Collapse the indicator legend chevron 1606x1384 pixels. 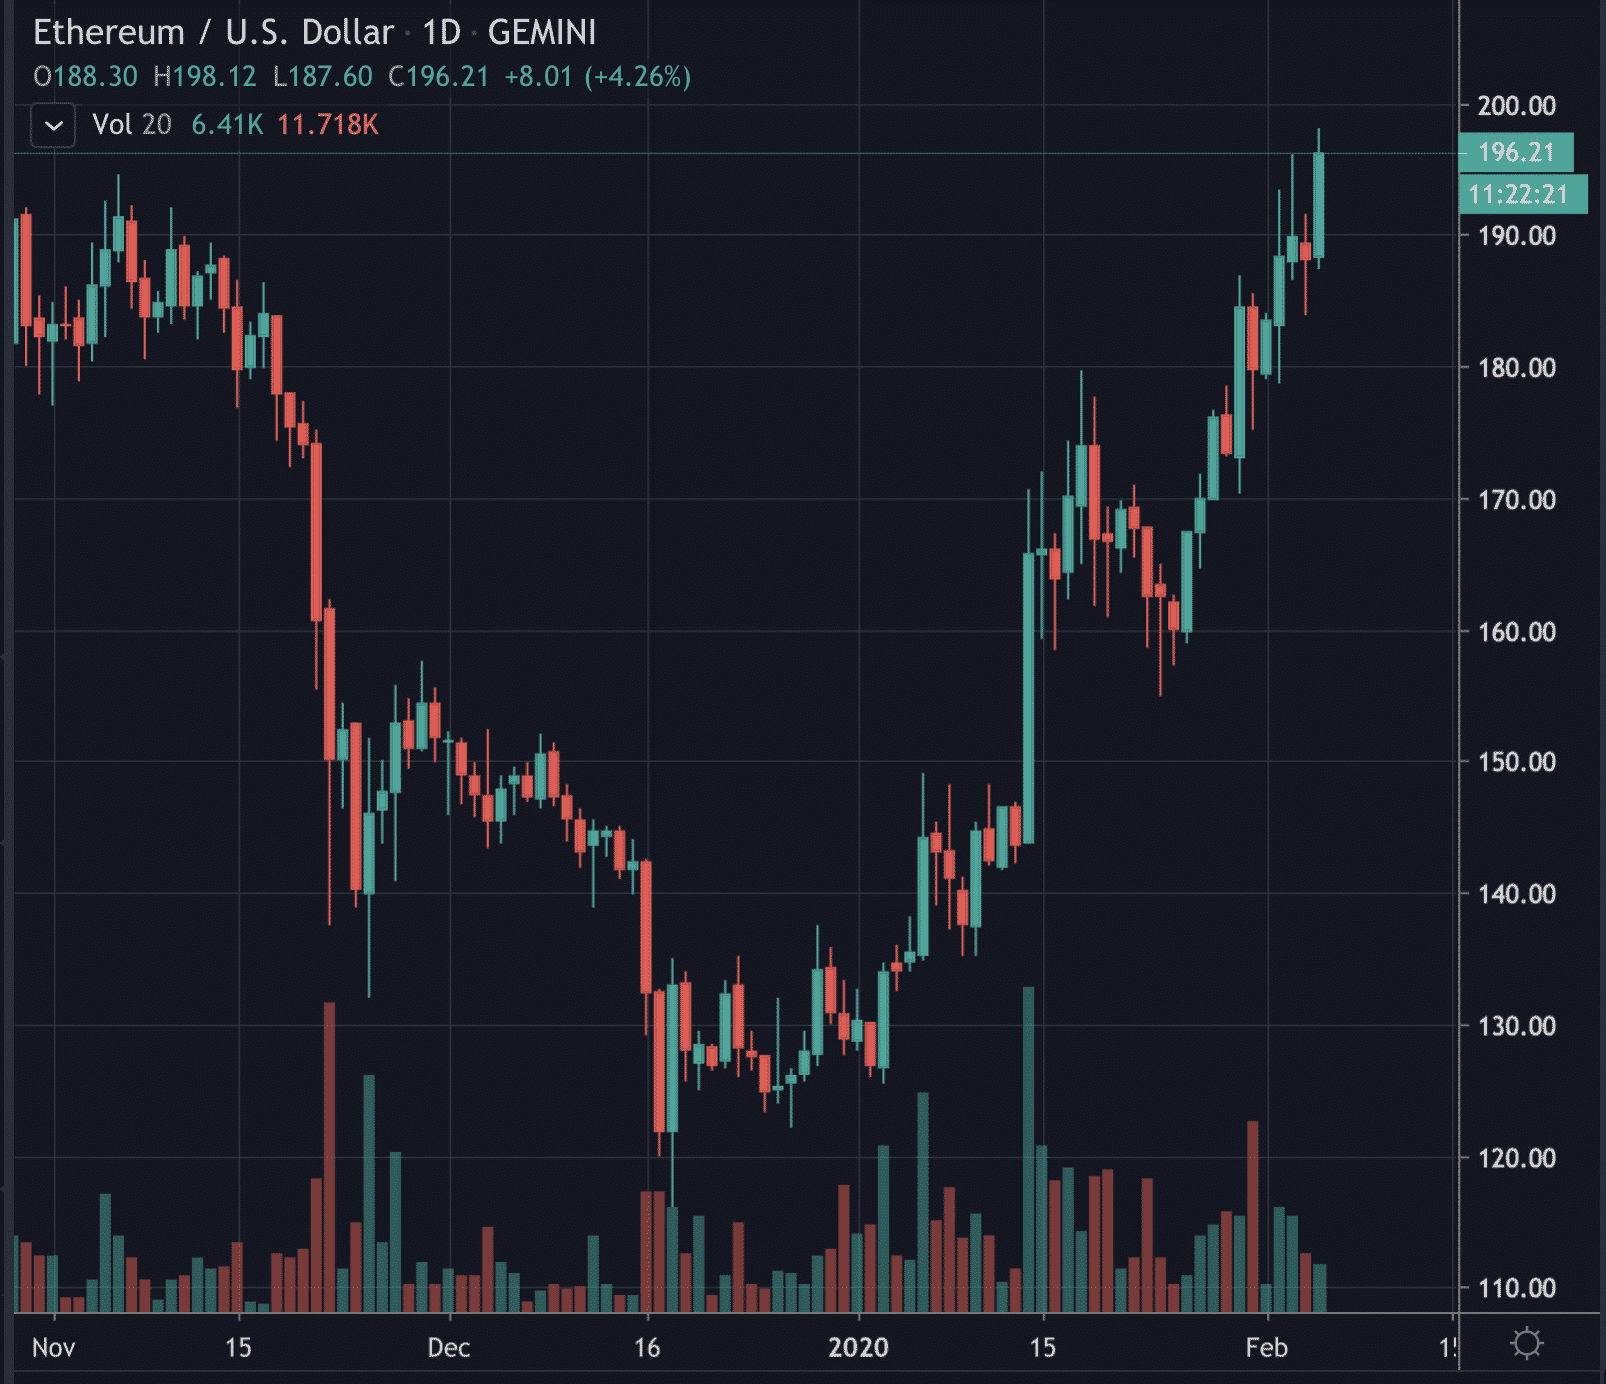(54, 126)
